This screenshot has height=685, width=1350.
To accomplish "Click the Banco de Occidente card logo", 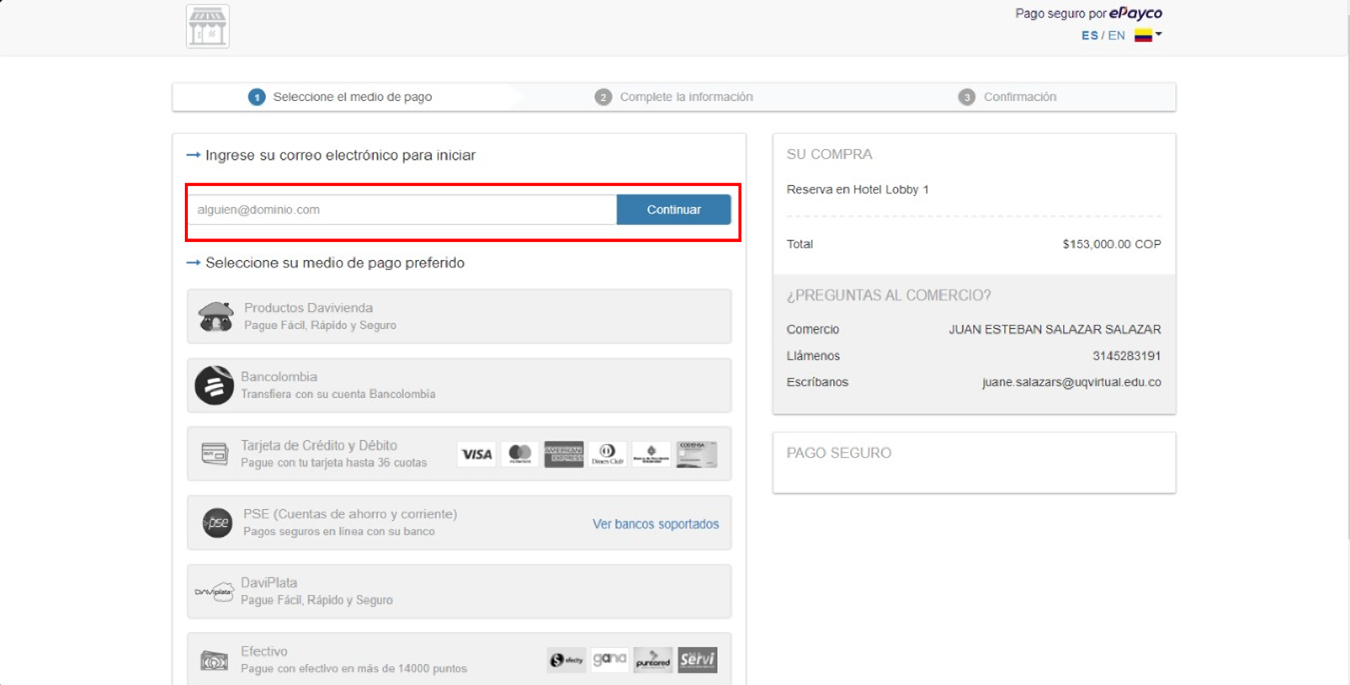I will click(651, 454).
